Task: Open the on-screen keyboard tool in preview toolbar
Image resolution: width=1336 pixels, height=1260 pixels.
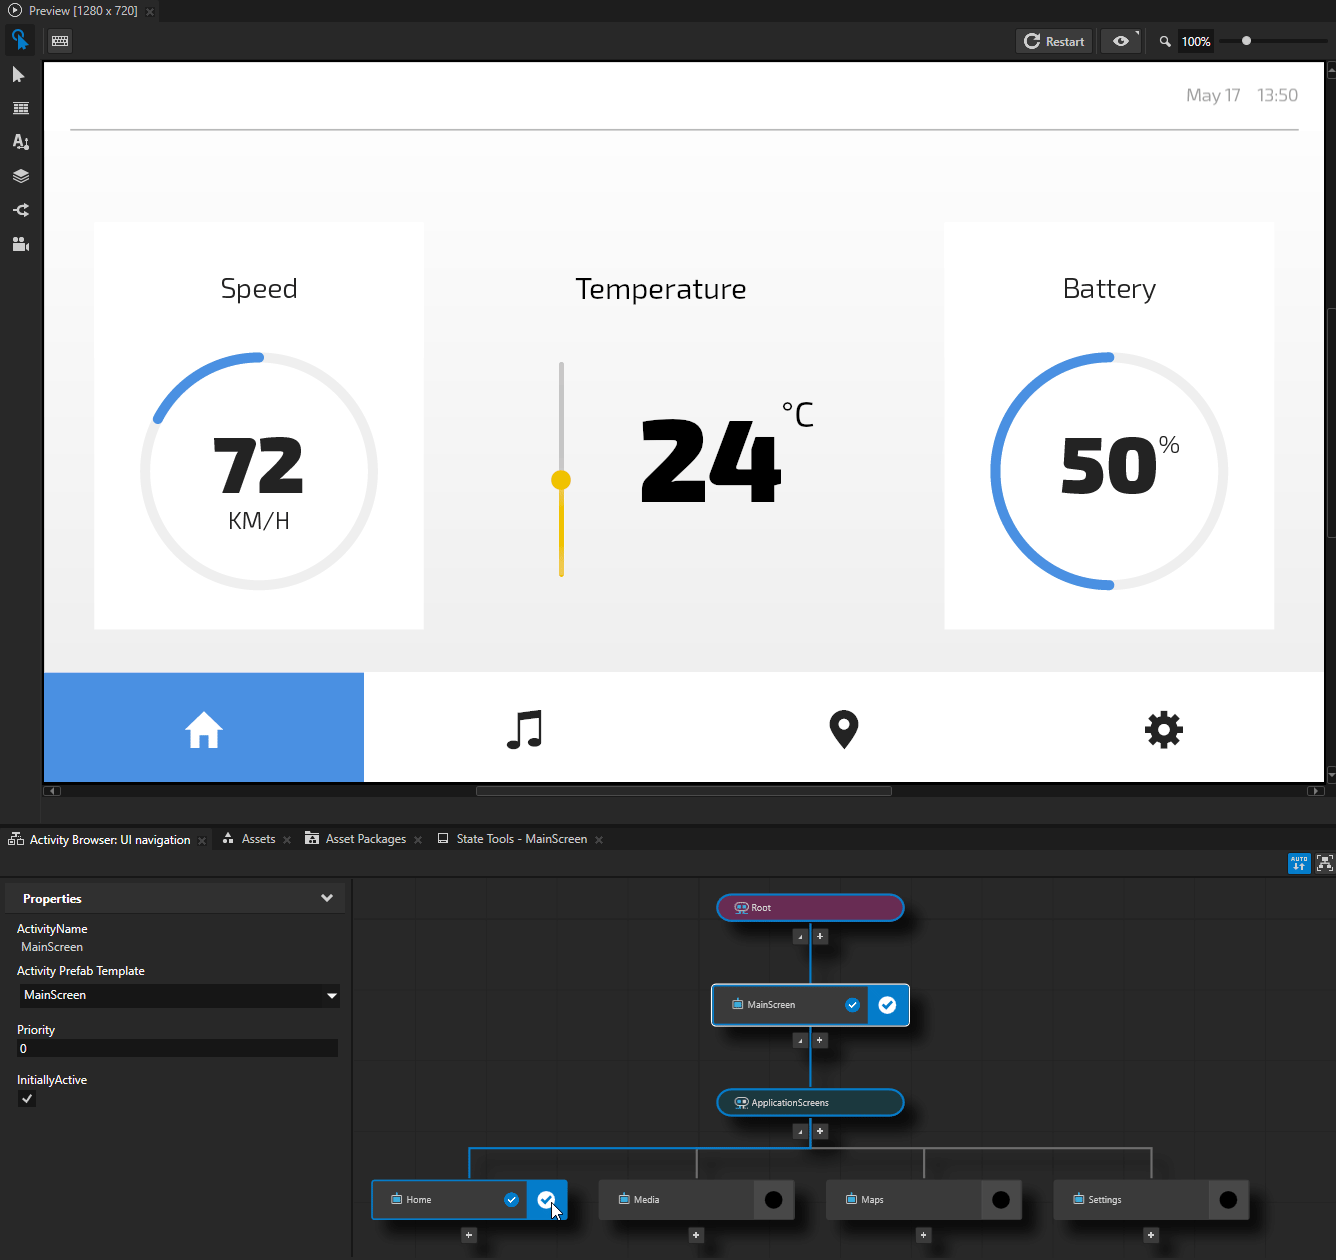Action: pos(59,41)
